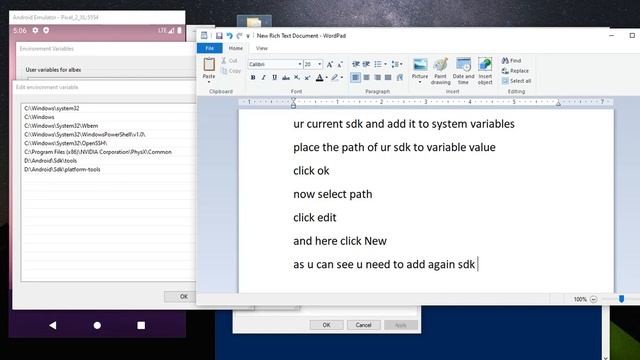Click Cancel in the dialog below WordPad

click(x=363, y=325)
